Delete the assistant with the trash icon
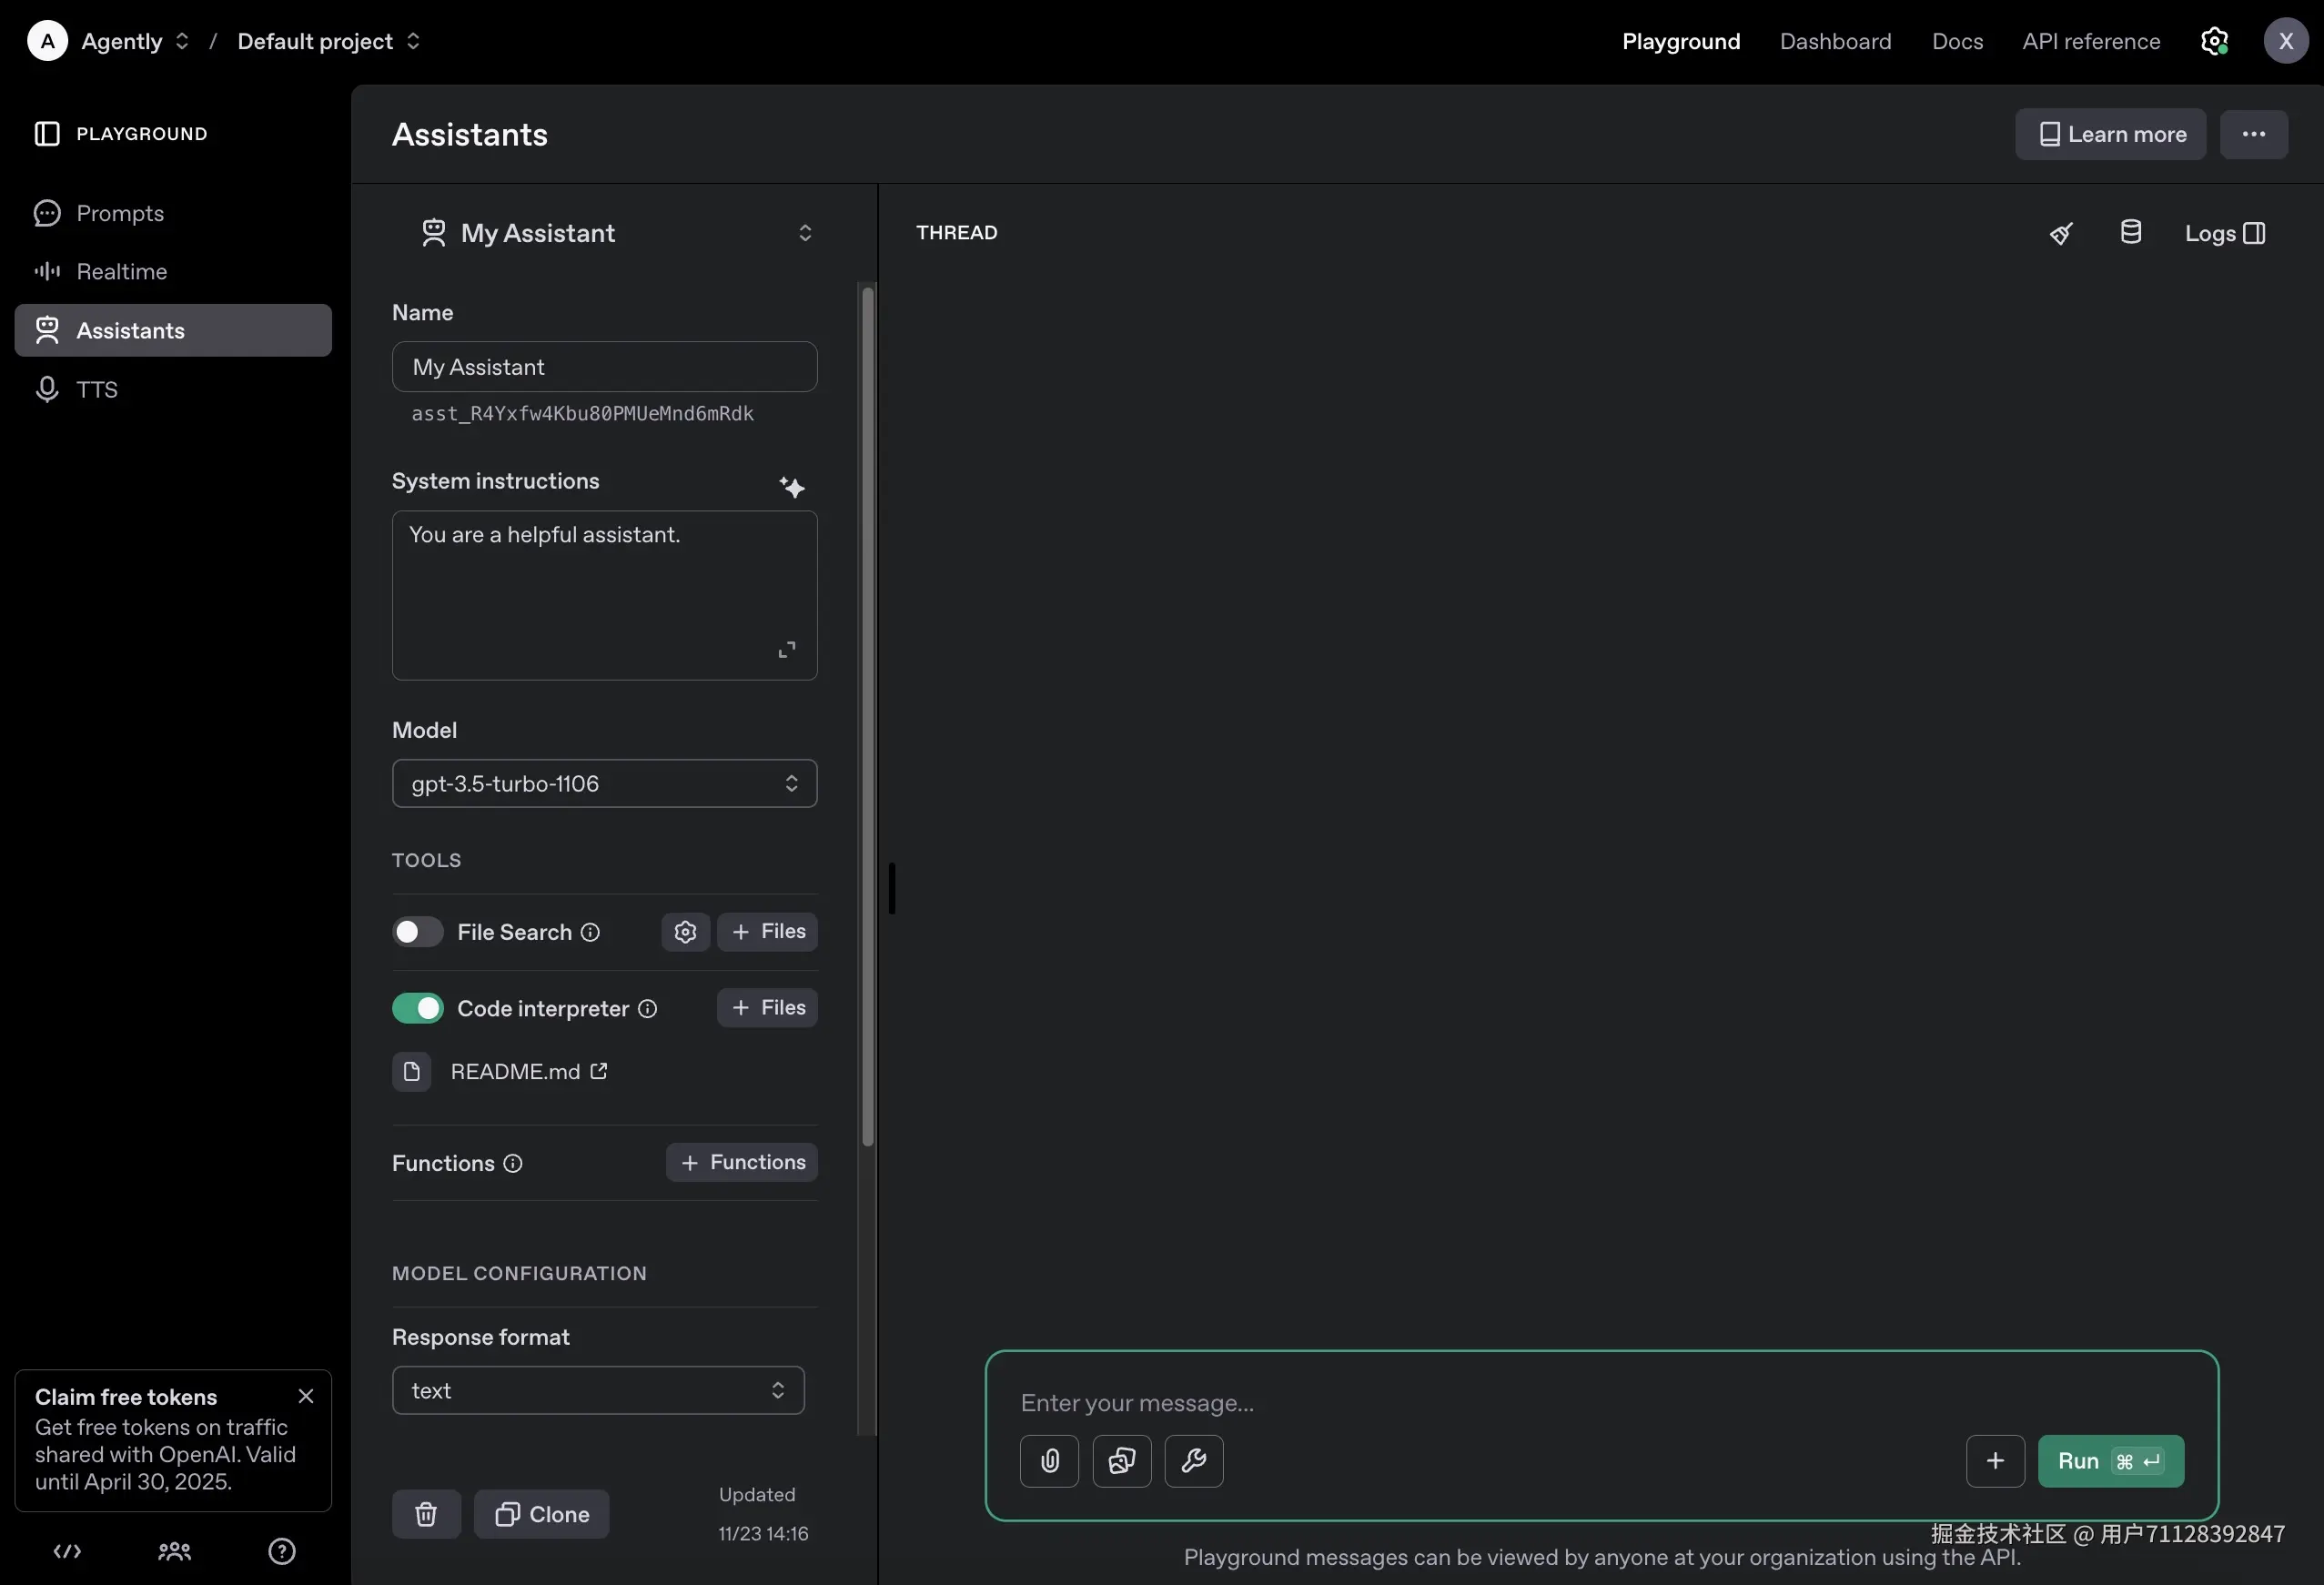Viewport: 2324px width, 1585px height. click(x=426, y=1513)
